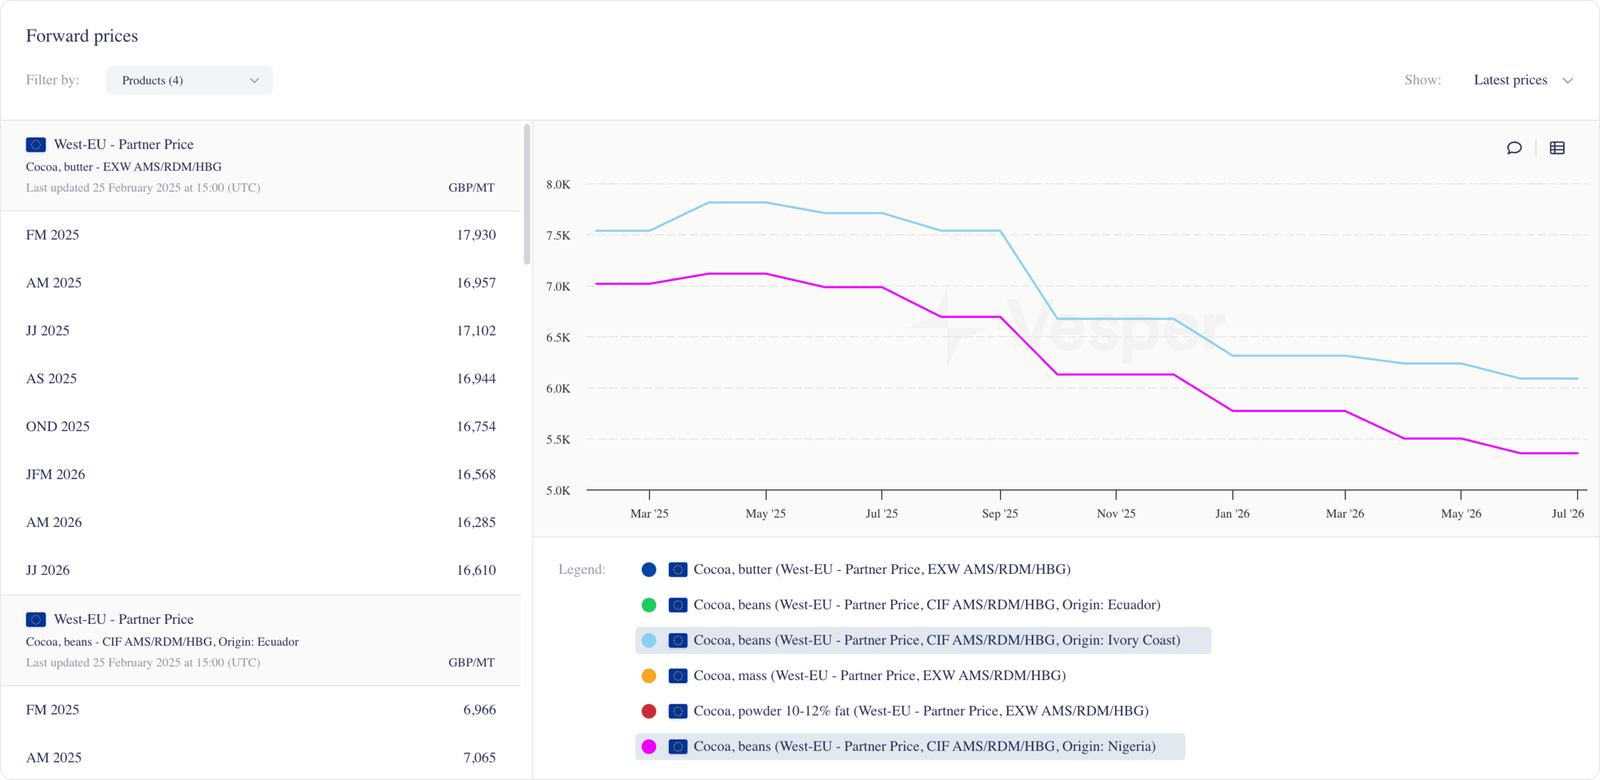The height and width of the screenshot is (780, 1600).
Task: Toggle Cocoa beans Ecuador series in legend
Action: point(926,605)
